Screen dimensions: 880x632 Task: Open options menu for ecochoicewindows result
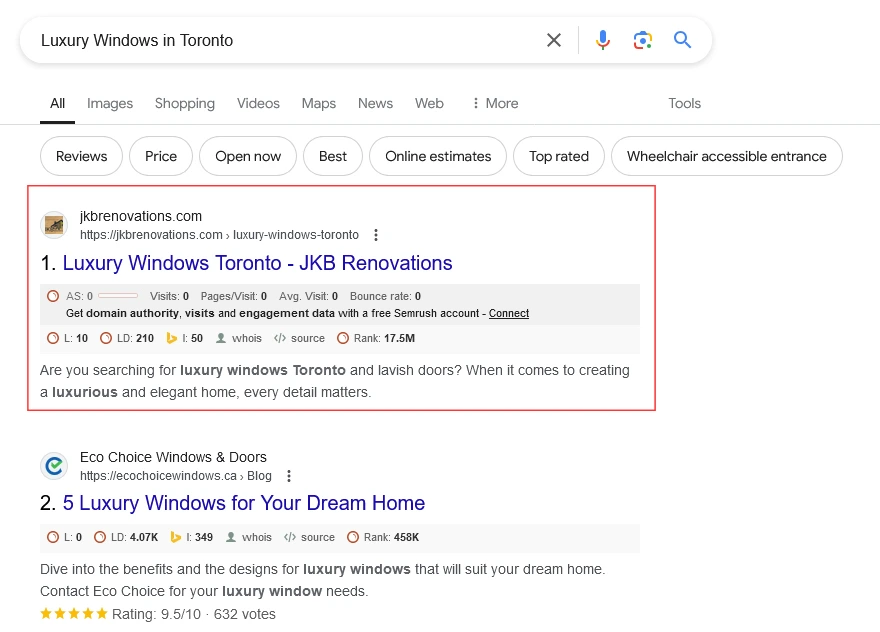[x=289, y=476]
